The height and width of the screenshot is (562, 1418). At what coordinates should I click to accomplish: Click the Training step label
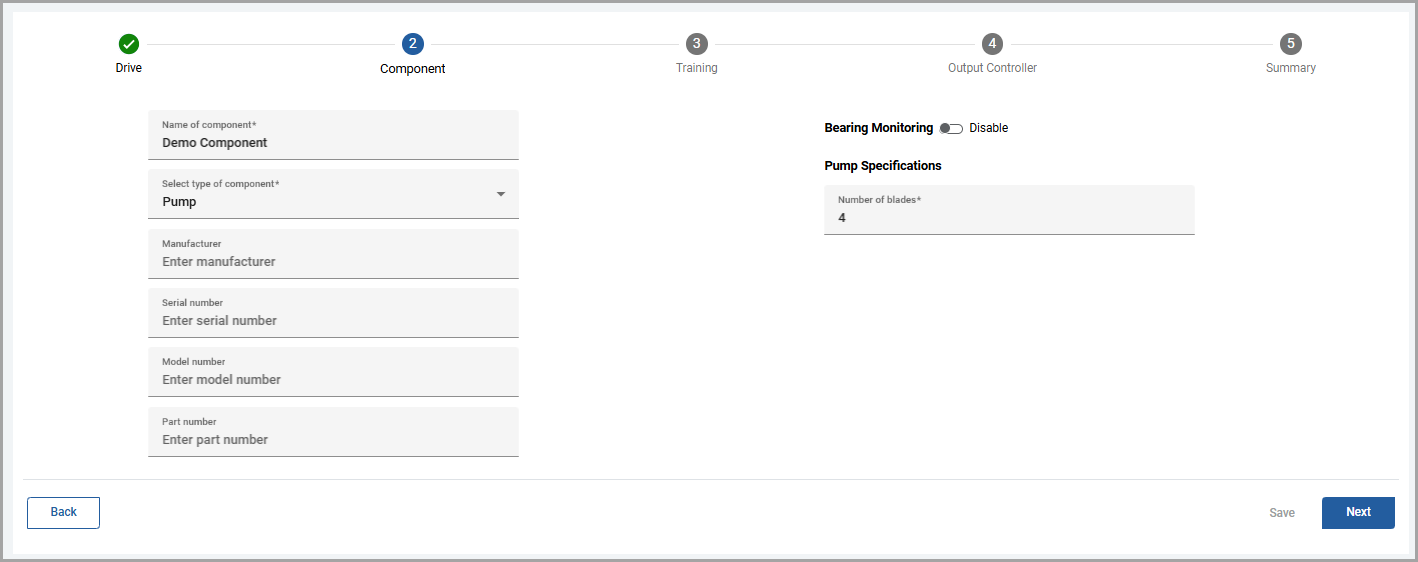[696, 68]
